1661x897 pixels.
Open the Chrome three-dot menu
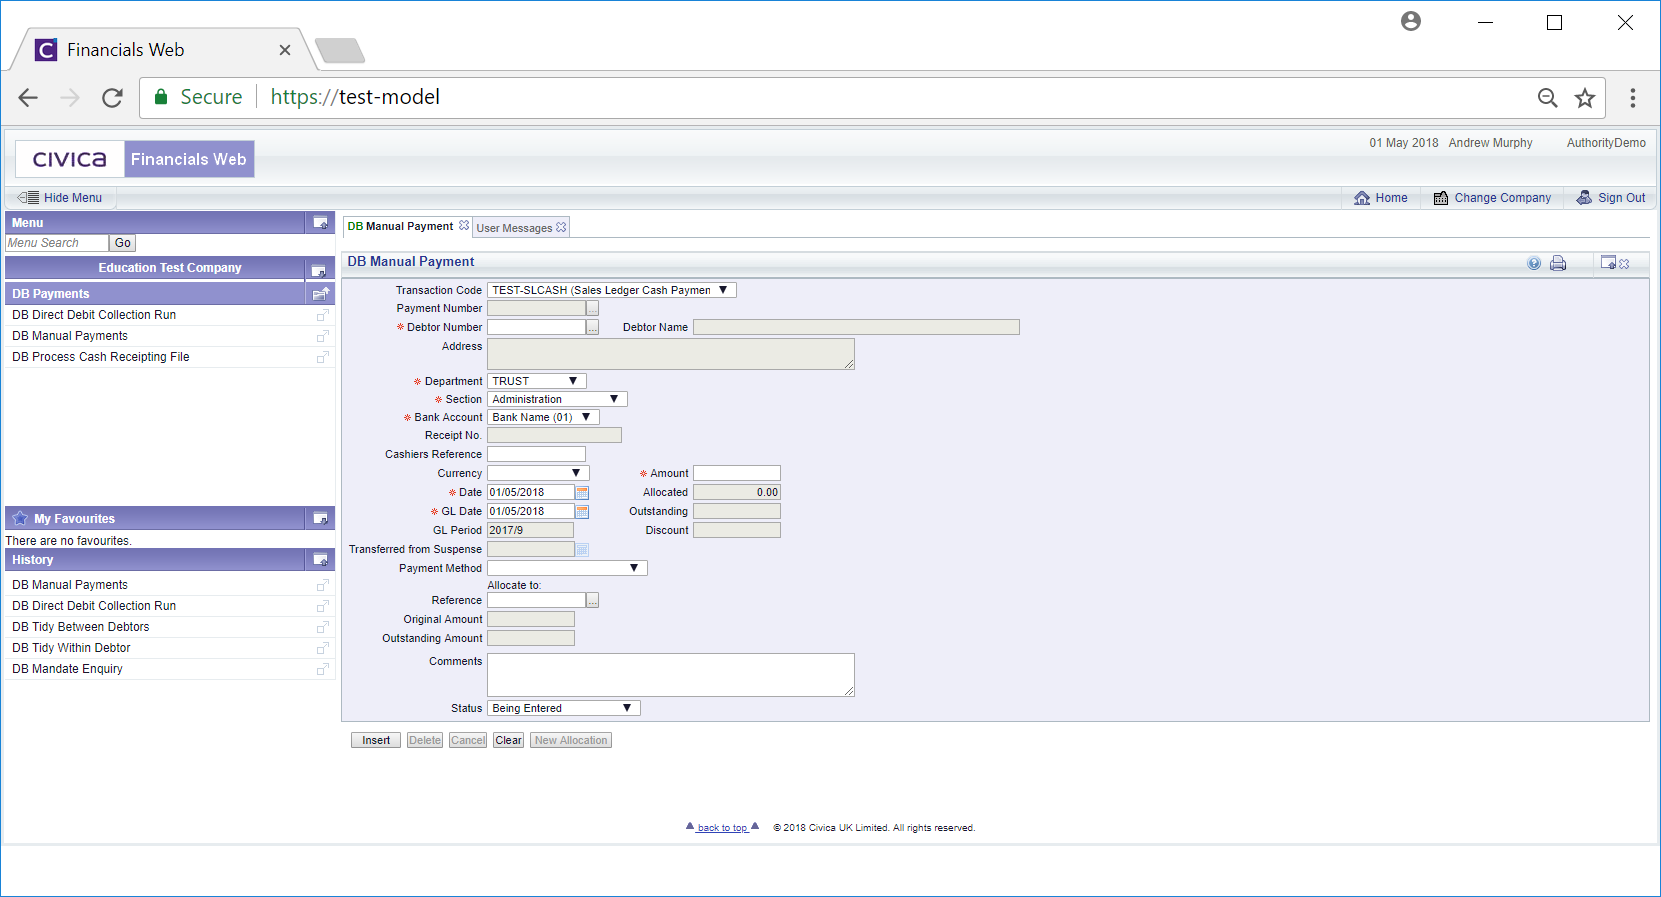(1632, 97)
